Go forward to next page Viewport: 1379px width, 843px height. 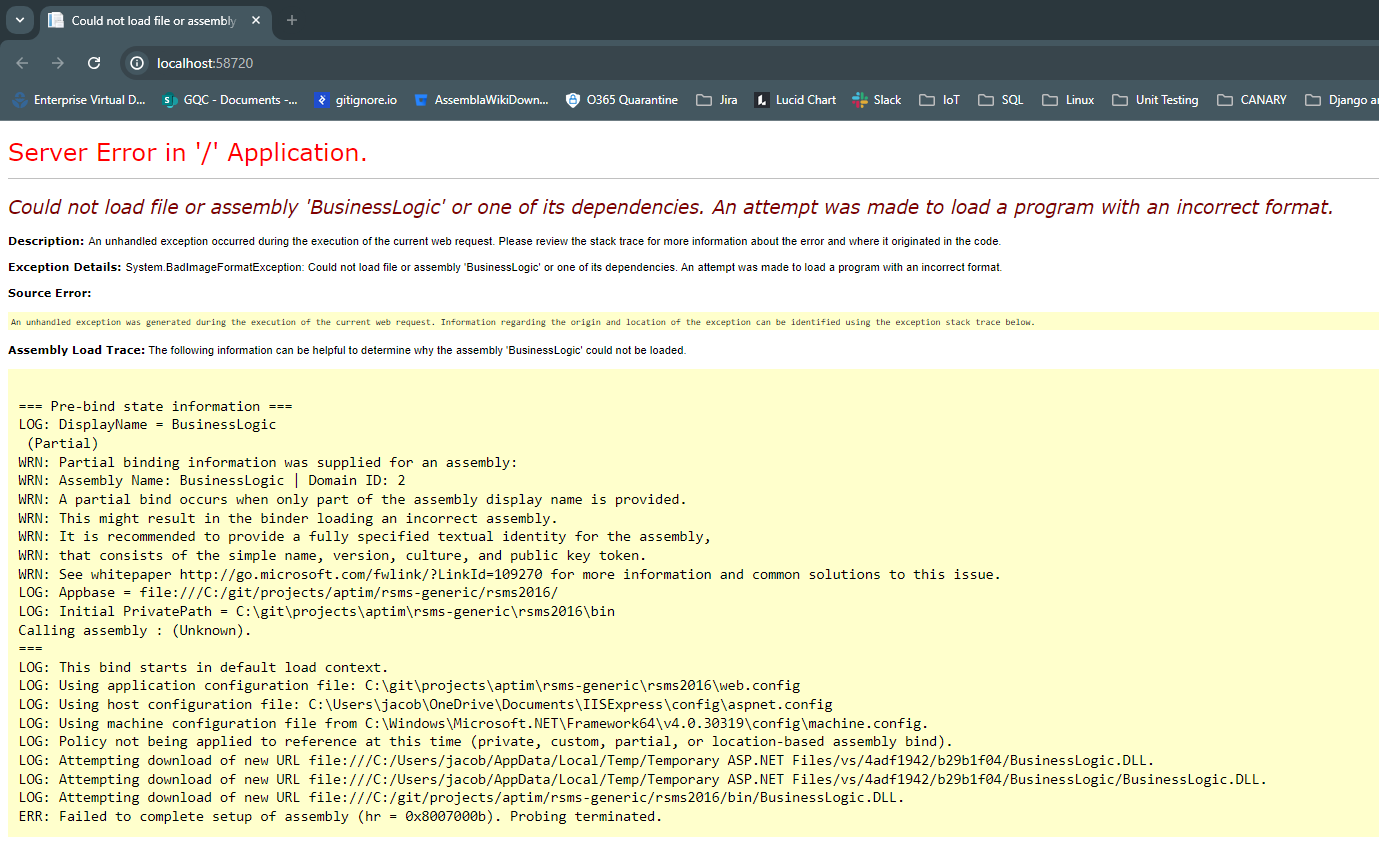pos(58,63)
